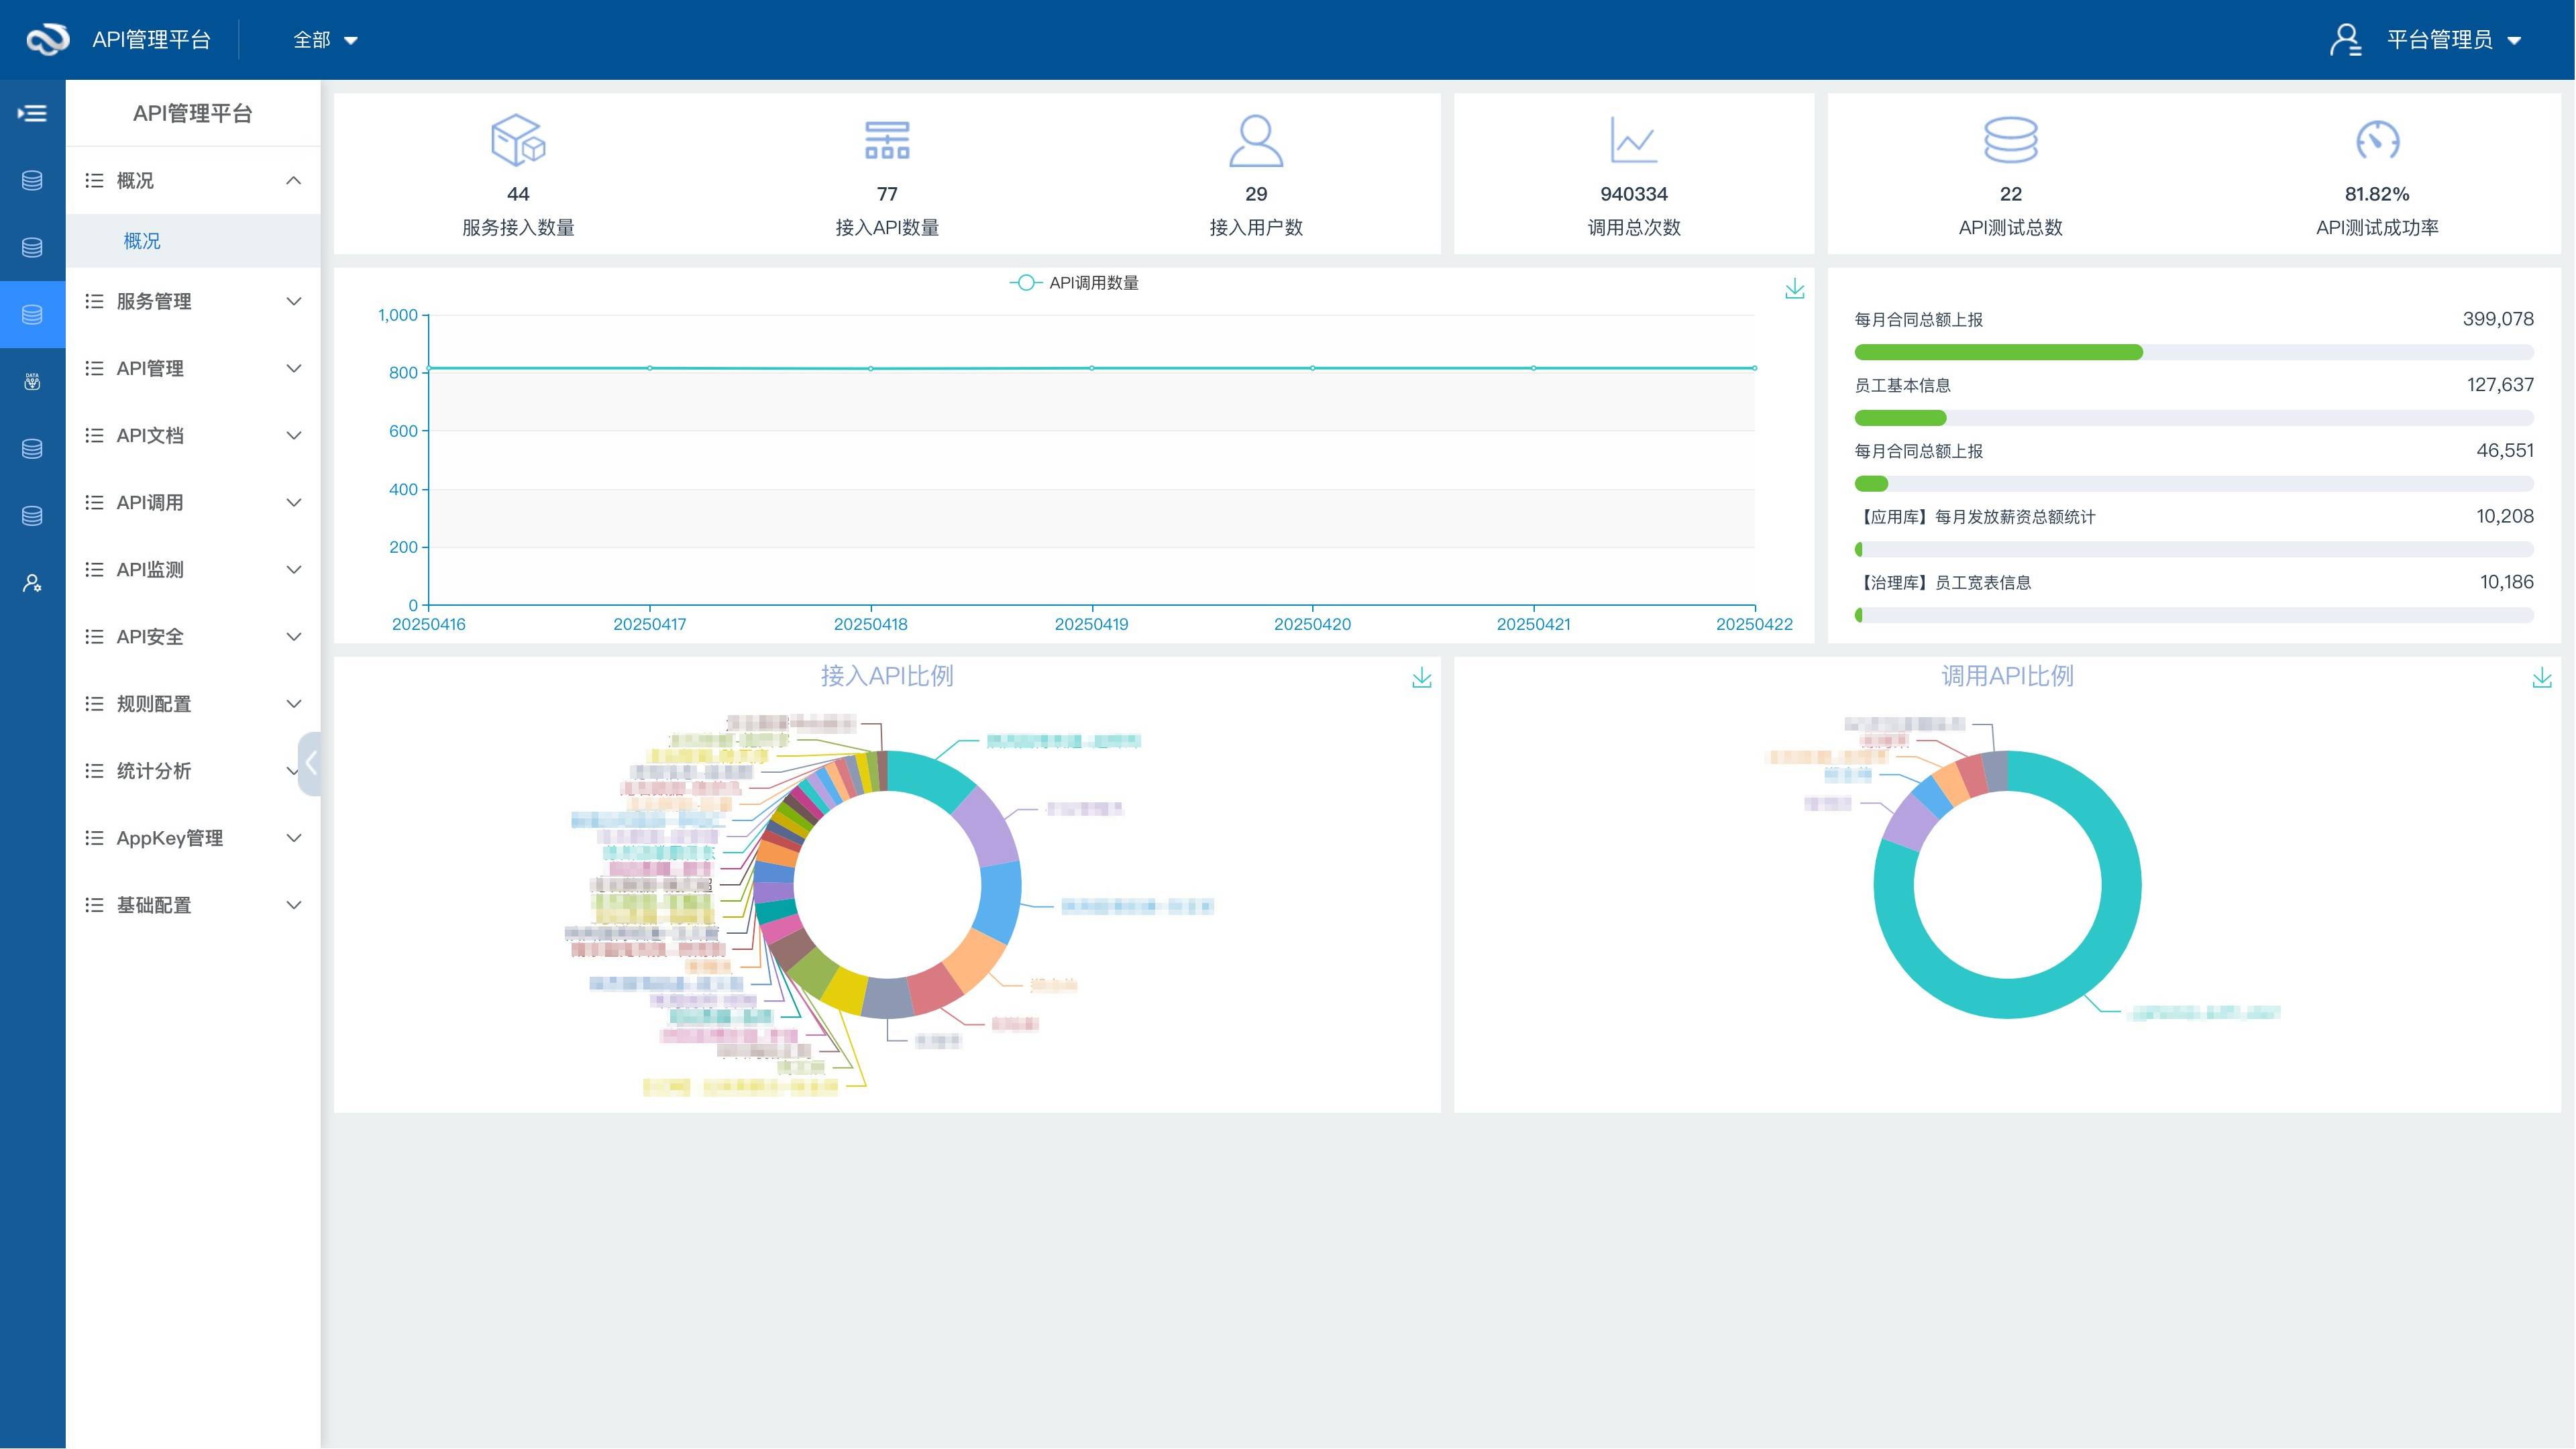Open the 全部 dropdown in header
Screen dimensions: 2576x1449
click(x=325, y=40)
